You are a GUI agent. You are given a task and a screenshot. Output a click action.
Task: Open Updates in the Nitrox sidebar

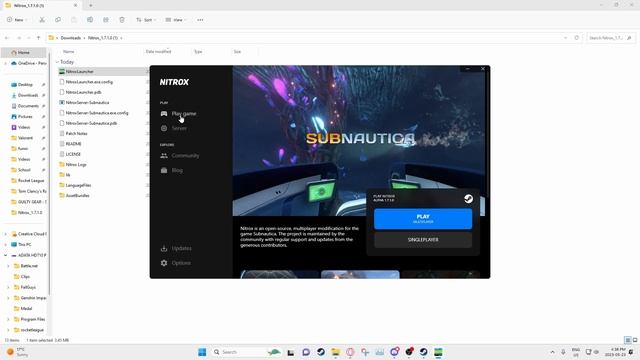pyautogui.click(x=176, y=248)
